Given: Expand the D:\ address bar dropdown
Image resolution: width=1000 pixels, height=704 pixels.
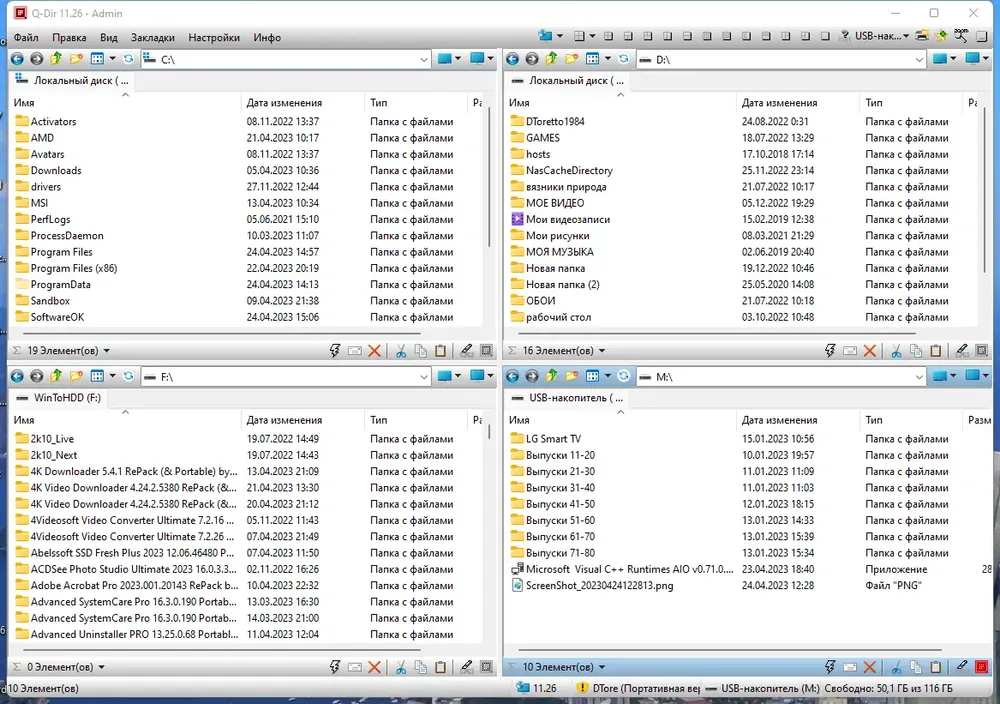Looking at the screenshot, I should pos(919,59).
